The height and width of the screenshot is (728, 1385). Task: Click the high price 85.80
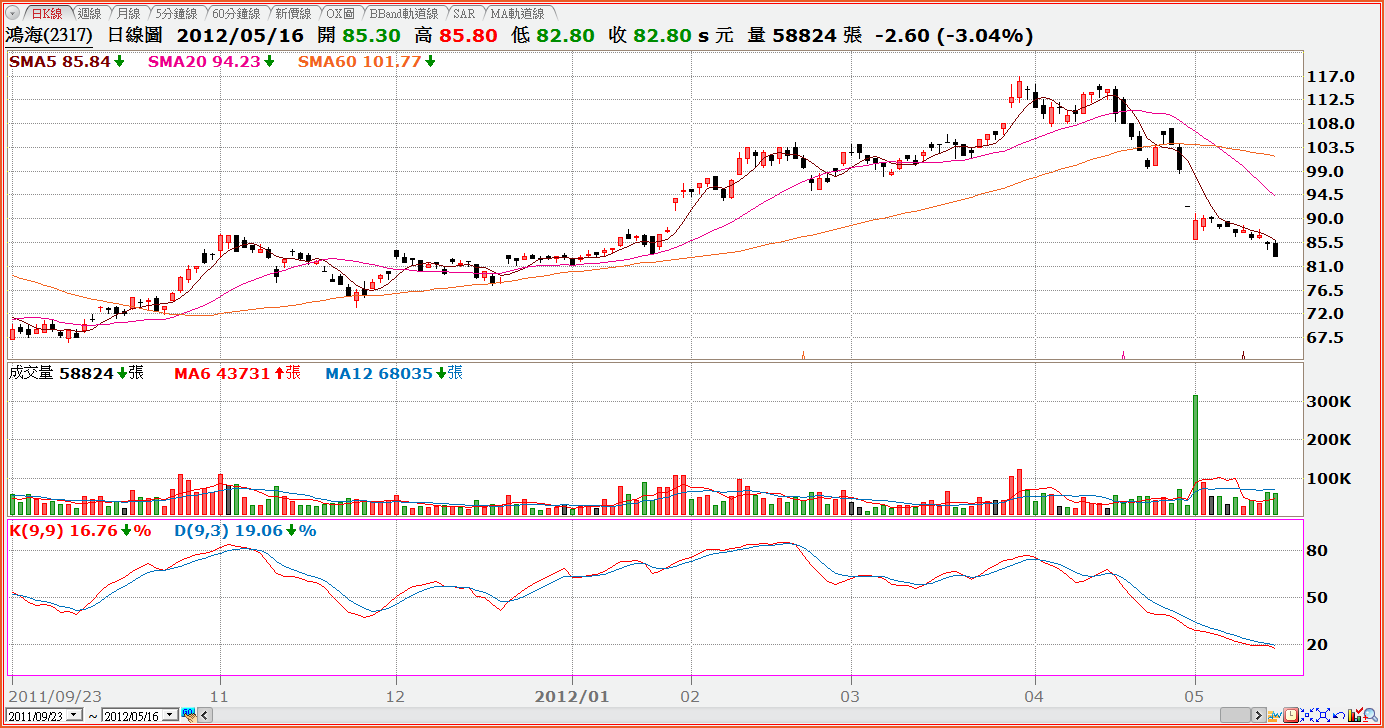point(468,36)
